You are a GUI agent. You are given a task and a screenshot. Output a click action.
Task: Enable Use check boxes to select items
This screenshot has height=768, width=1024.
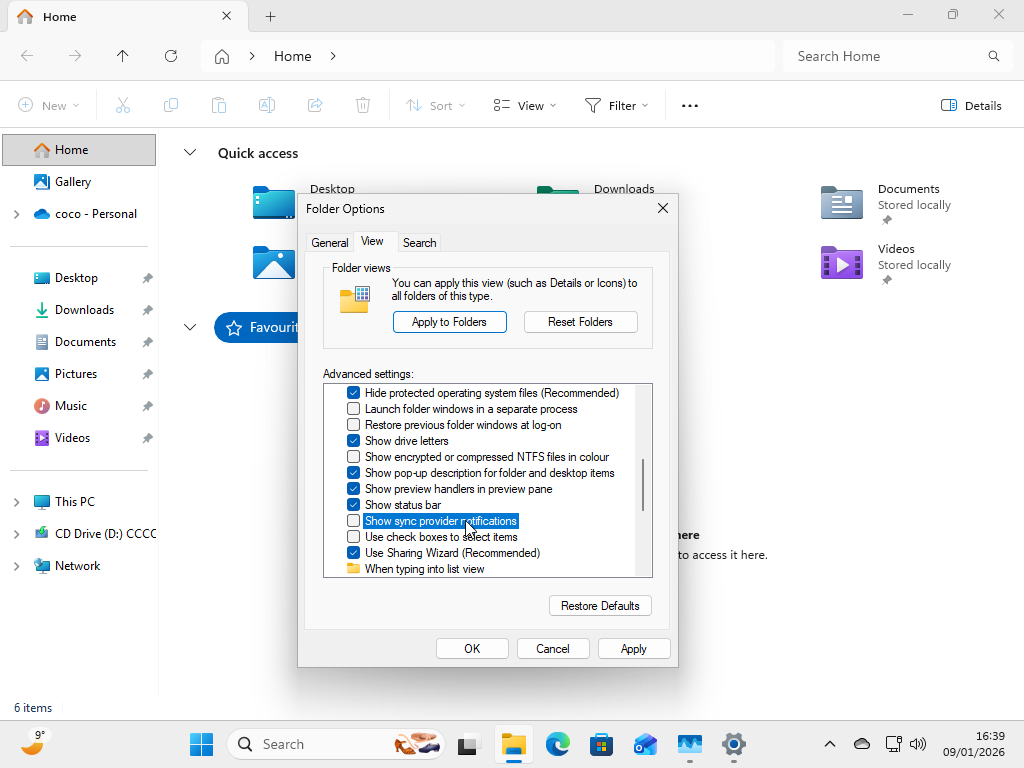pyautogui.click(x=353, y=536)
